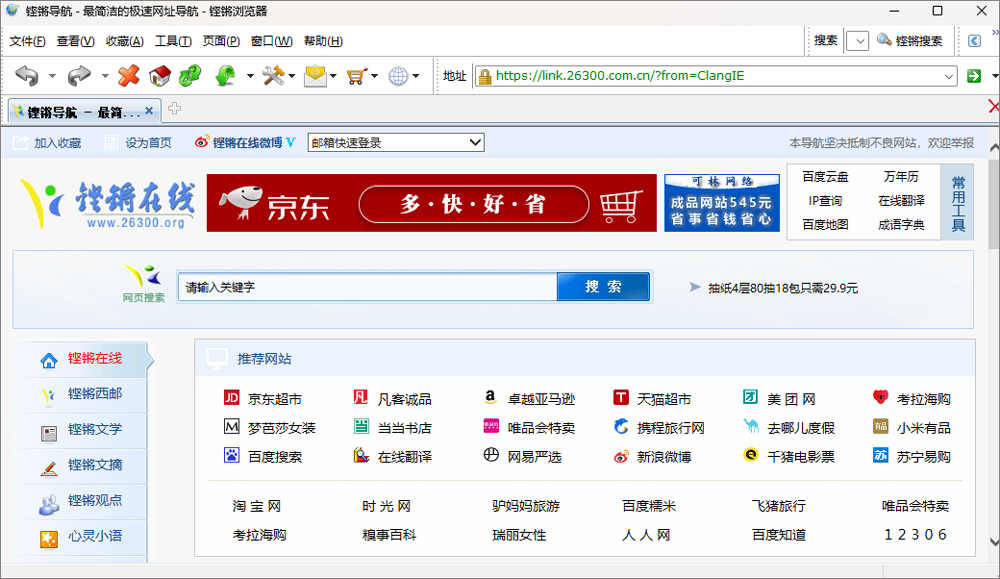Viewport: 1000px width, 579px height.
Task: Close the 铿锵导航 tab with its X
Action: (149, 110)
